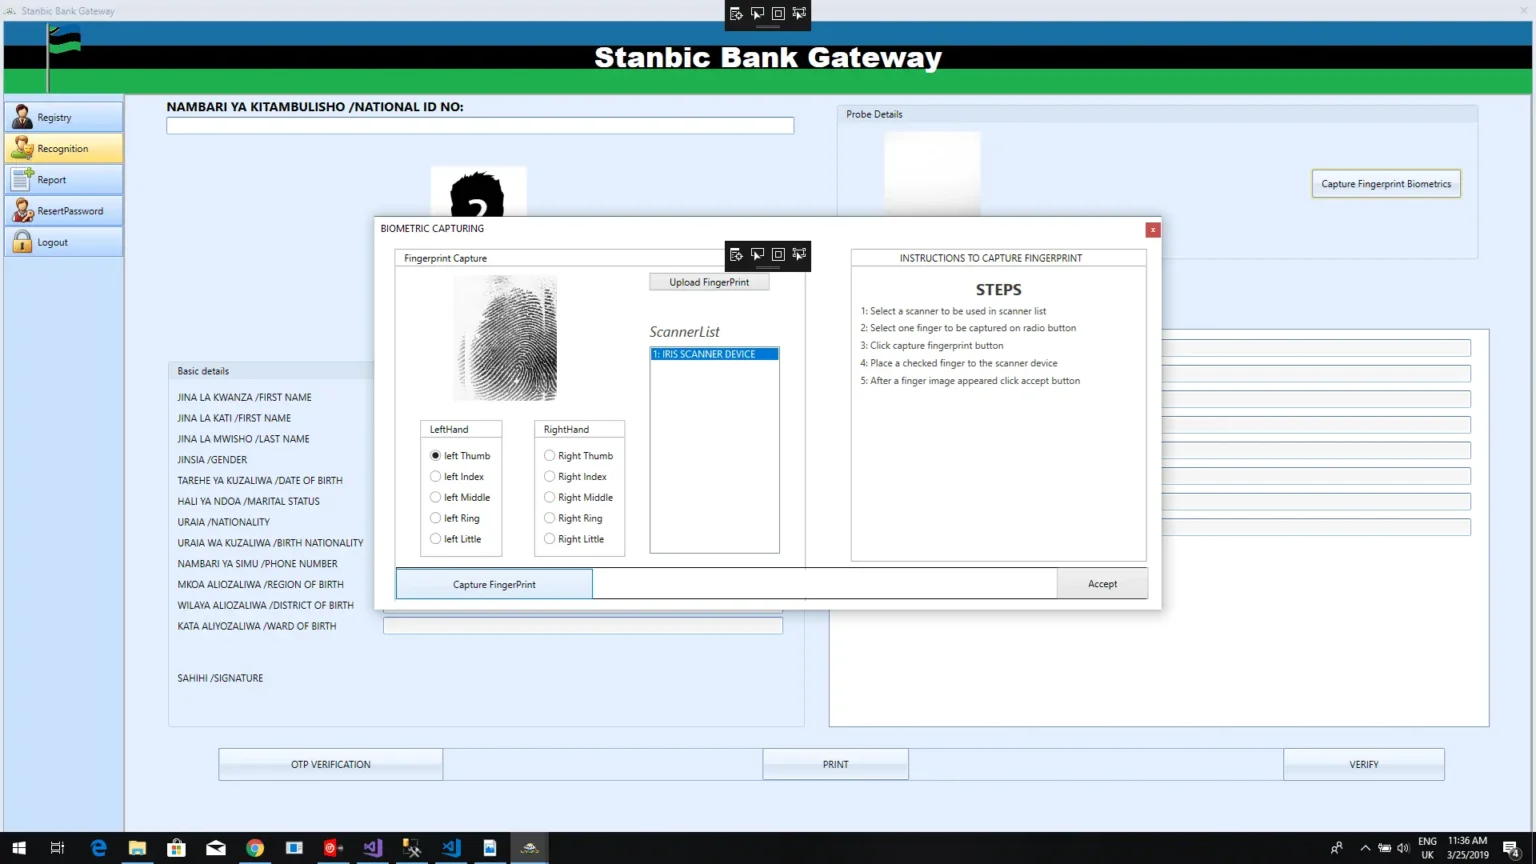This screenshot has width=1536, height=864.
Task: Open the Action Center notifications icon
Action: pyautogui.click(x=1512, y=848)
